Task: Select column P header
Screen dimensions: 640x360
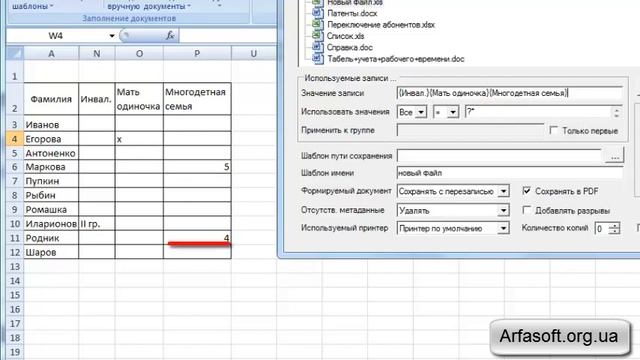Action: coord(197,53)
